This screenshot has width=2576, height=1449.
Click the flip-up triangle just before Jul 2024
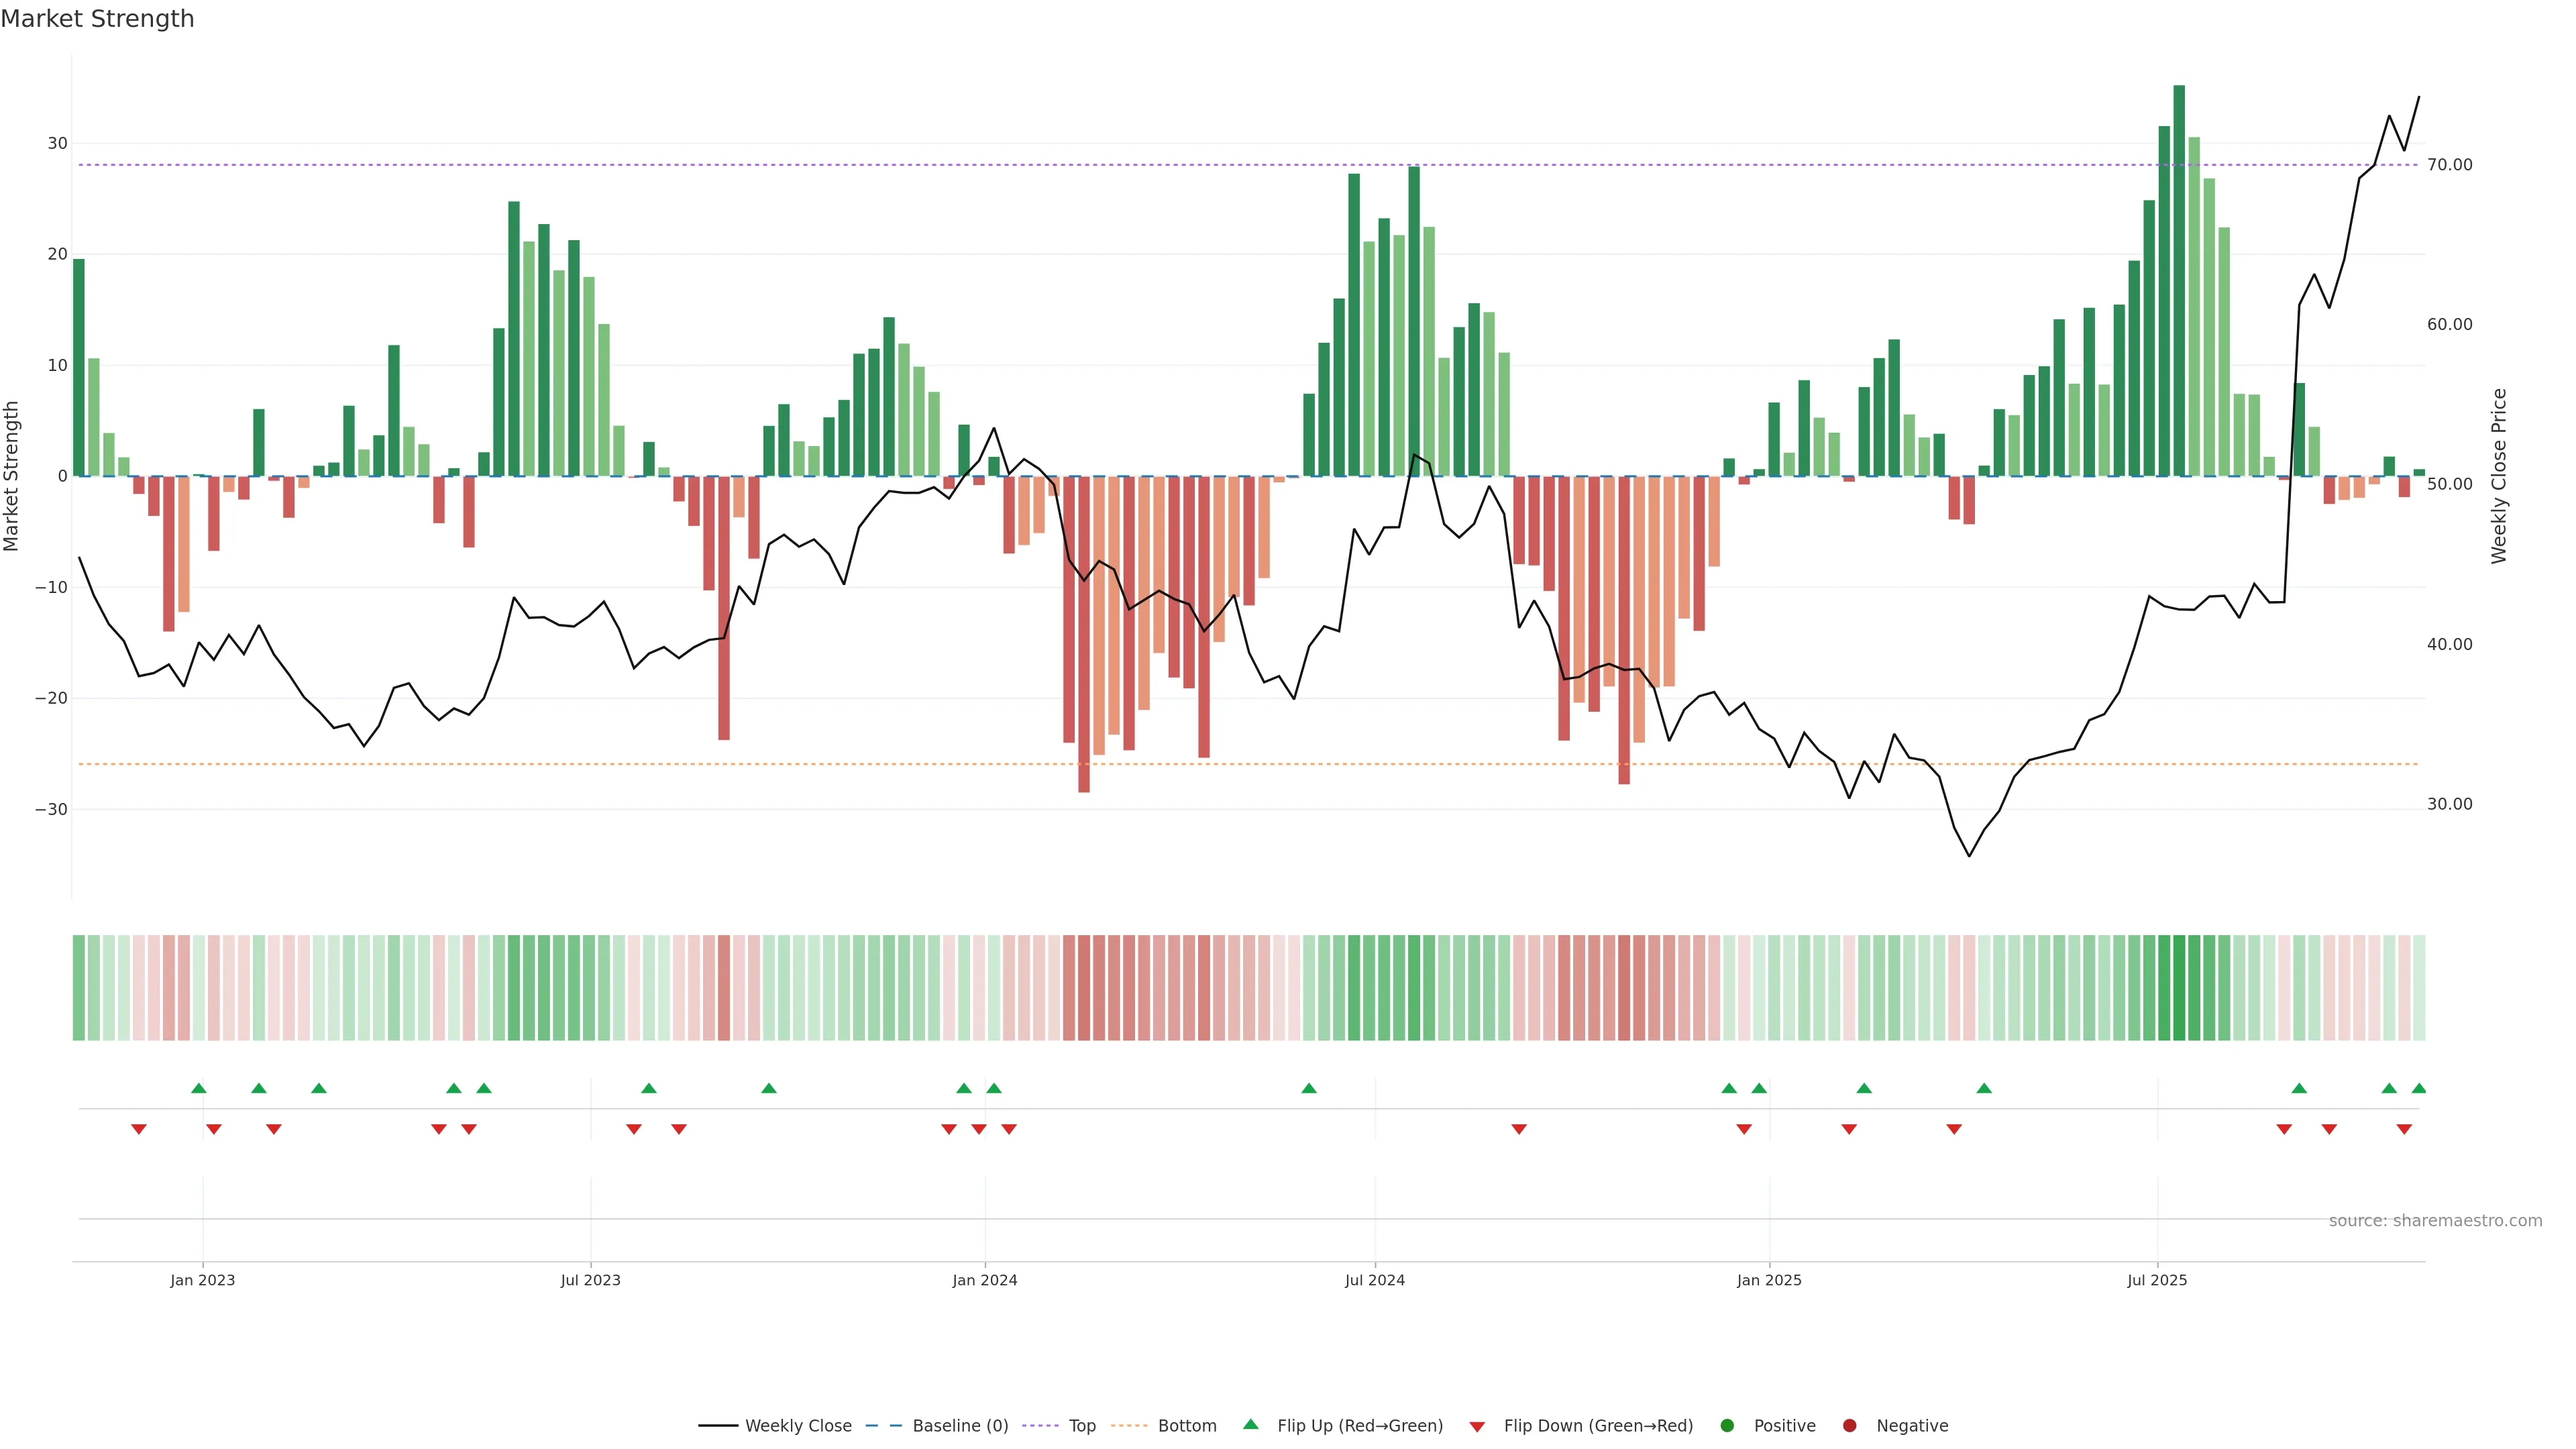pyautogui.click(x=1309, y=1088)
